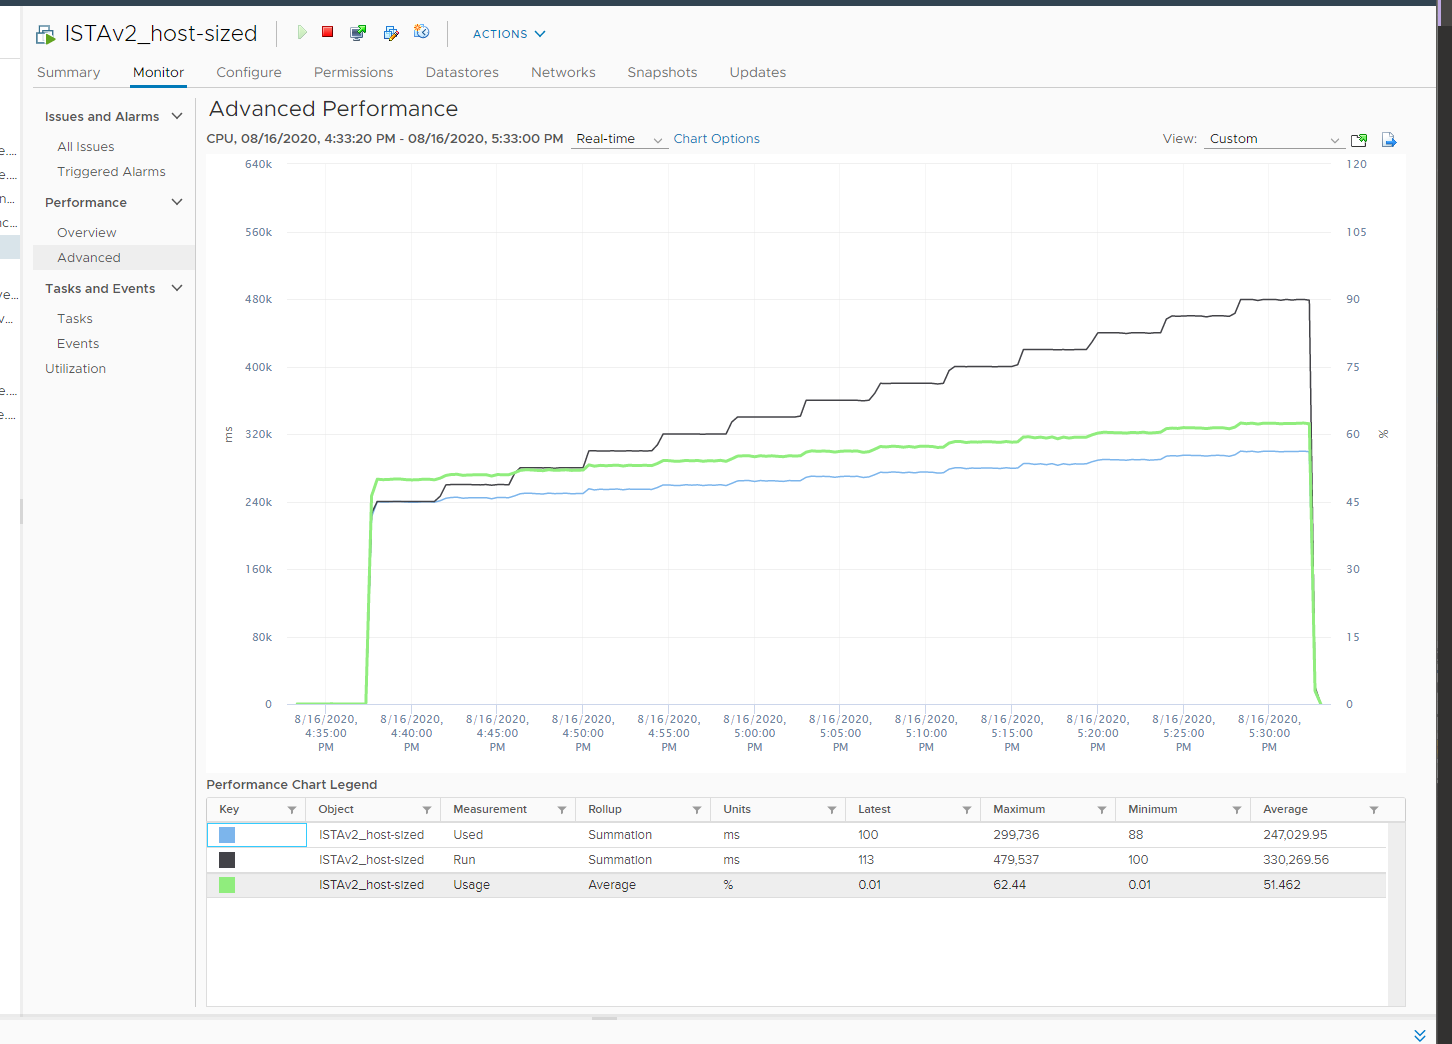The width and height of the screenshot is (1452, 1044).
Task: Click the ISTAv2_host-sized VM icon
Action: [45, 35]
